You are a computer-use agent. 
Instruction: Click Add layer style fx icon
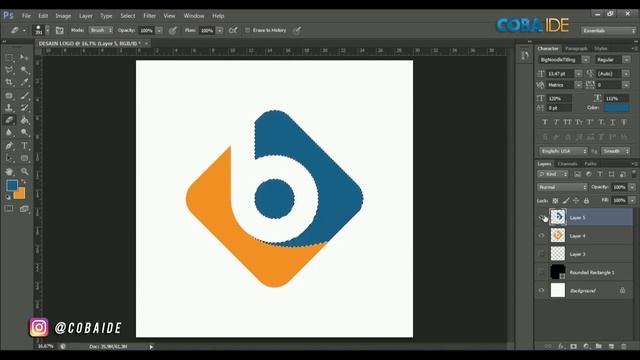click(x=561, y=346)
